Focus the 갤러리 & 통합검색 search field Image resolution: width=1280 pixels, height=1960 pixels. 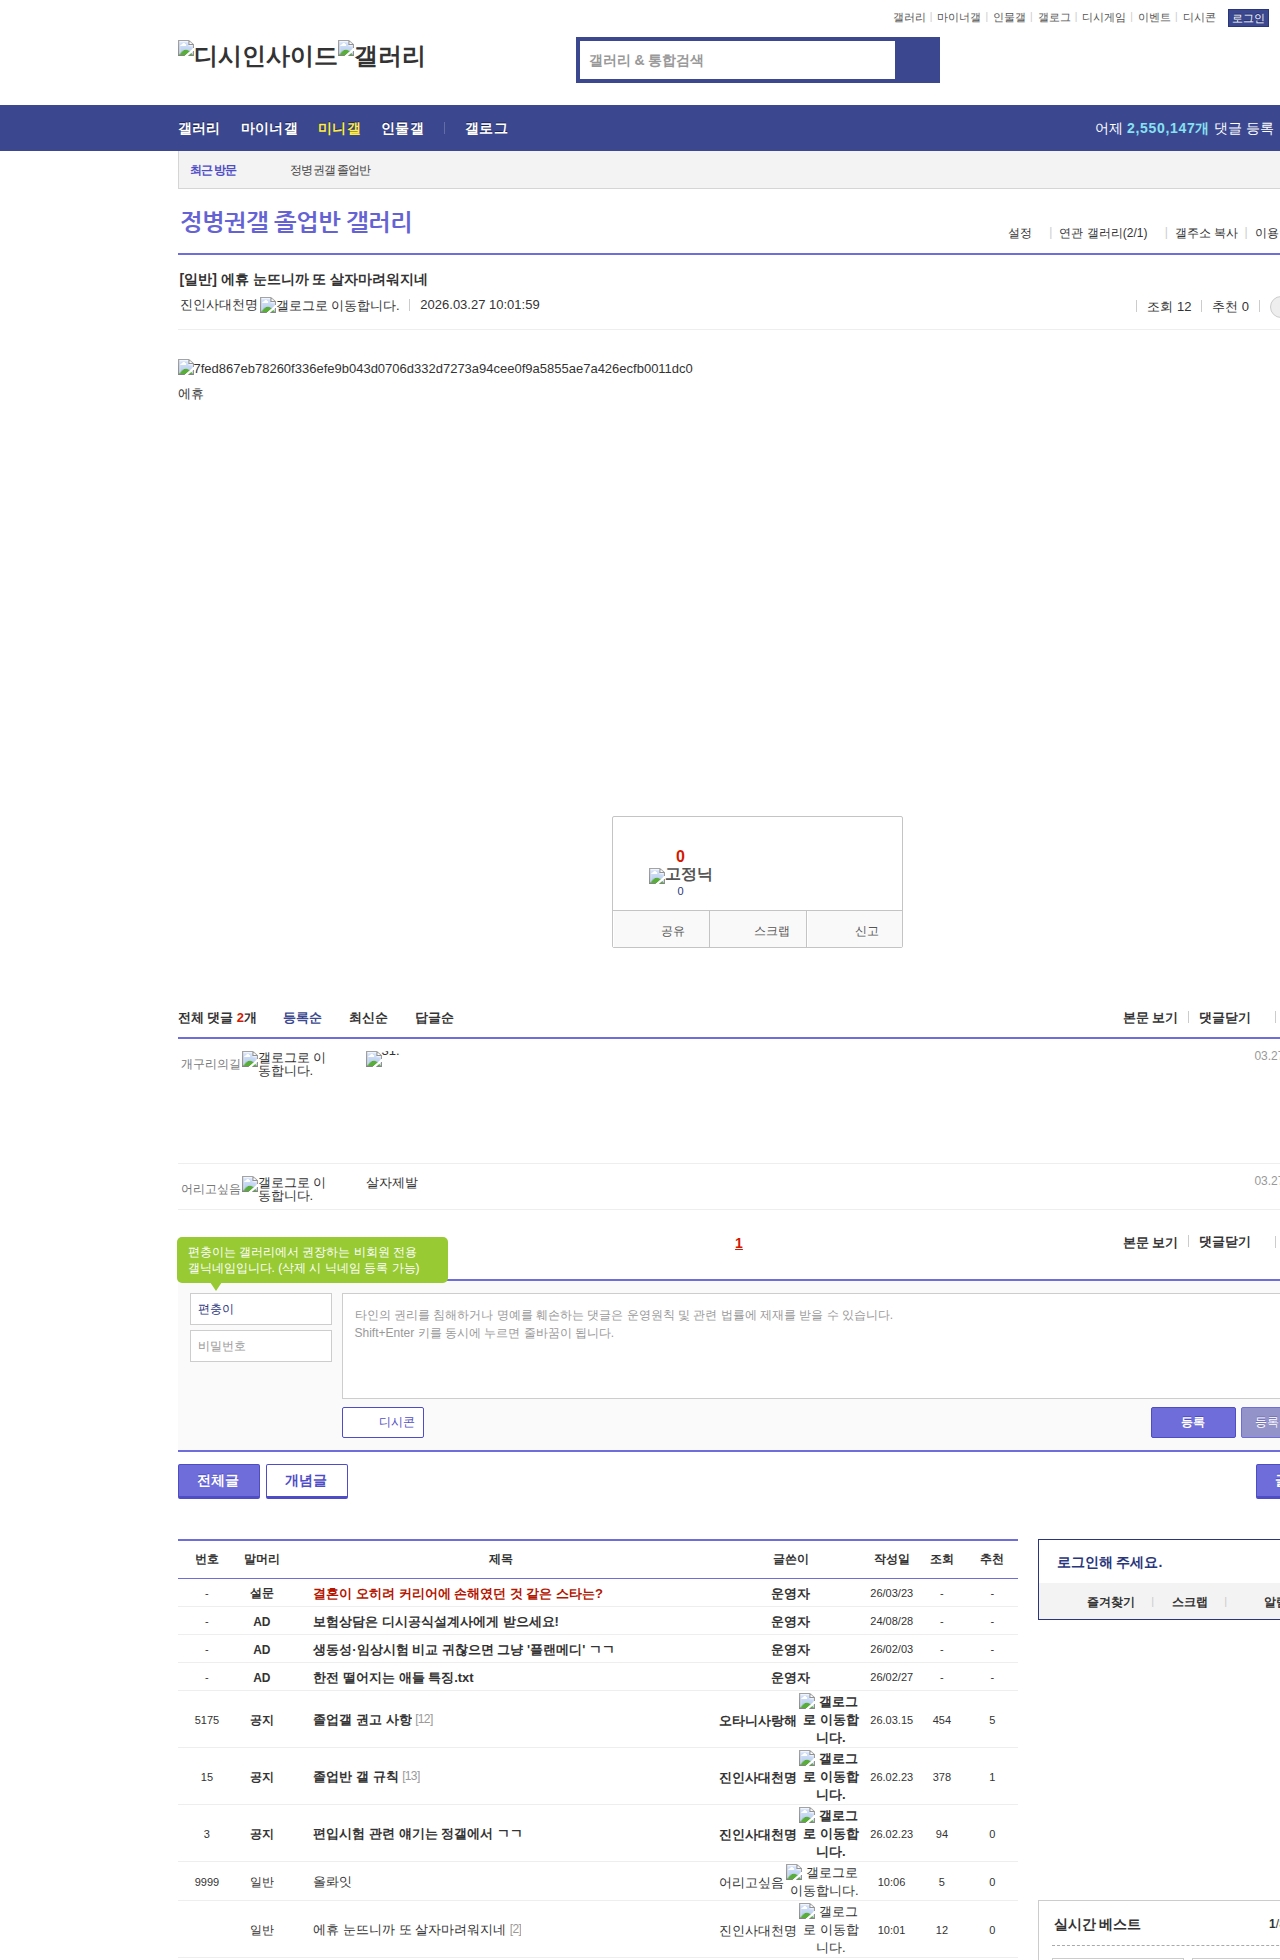coord(737,60)
